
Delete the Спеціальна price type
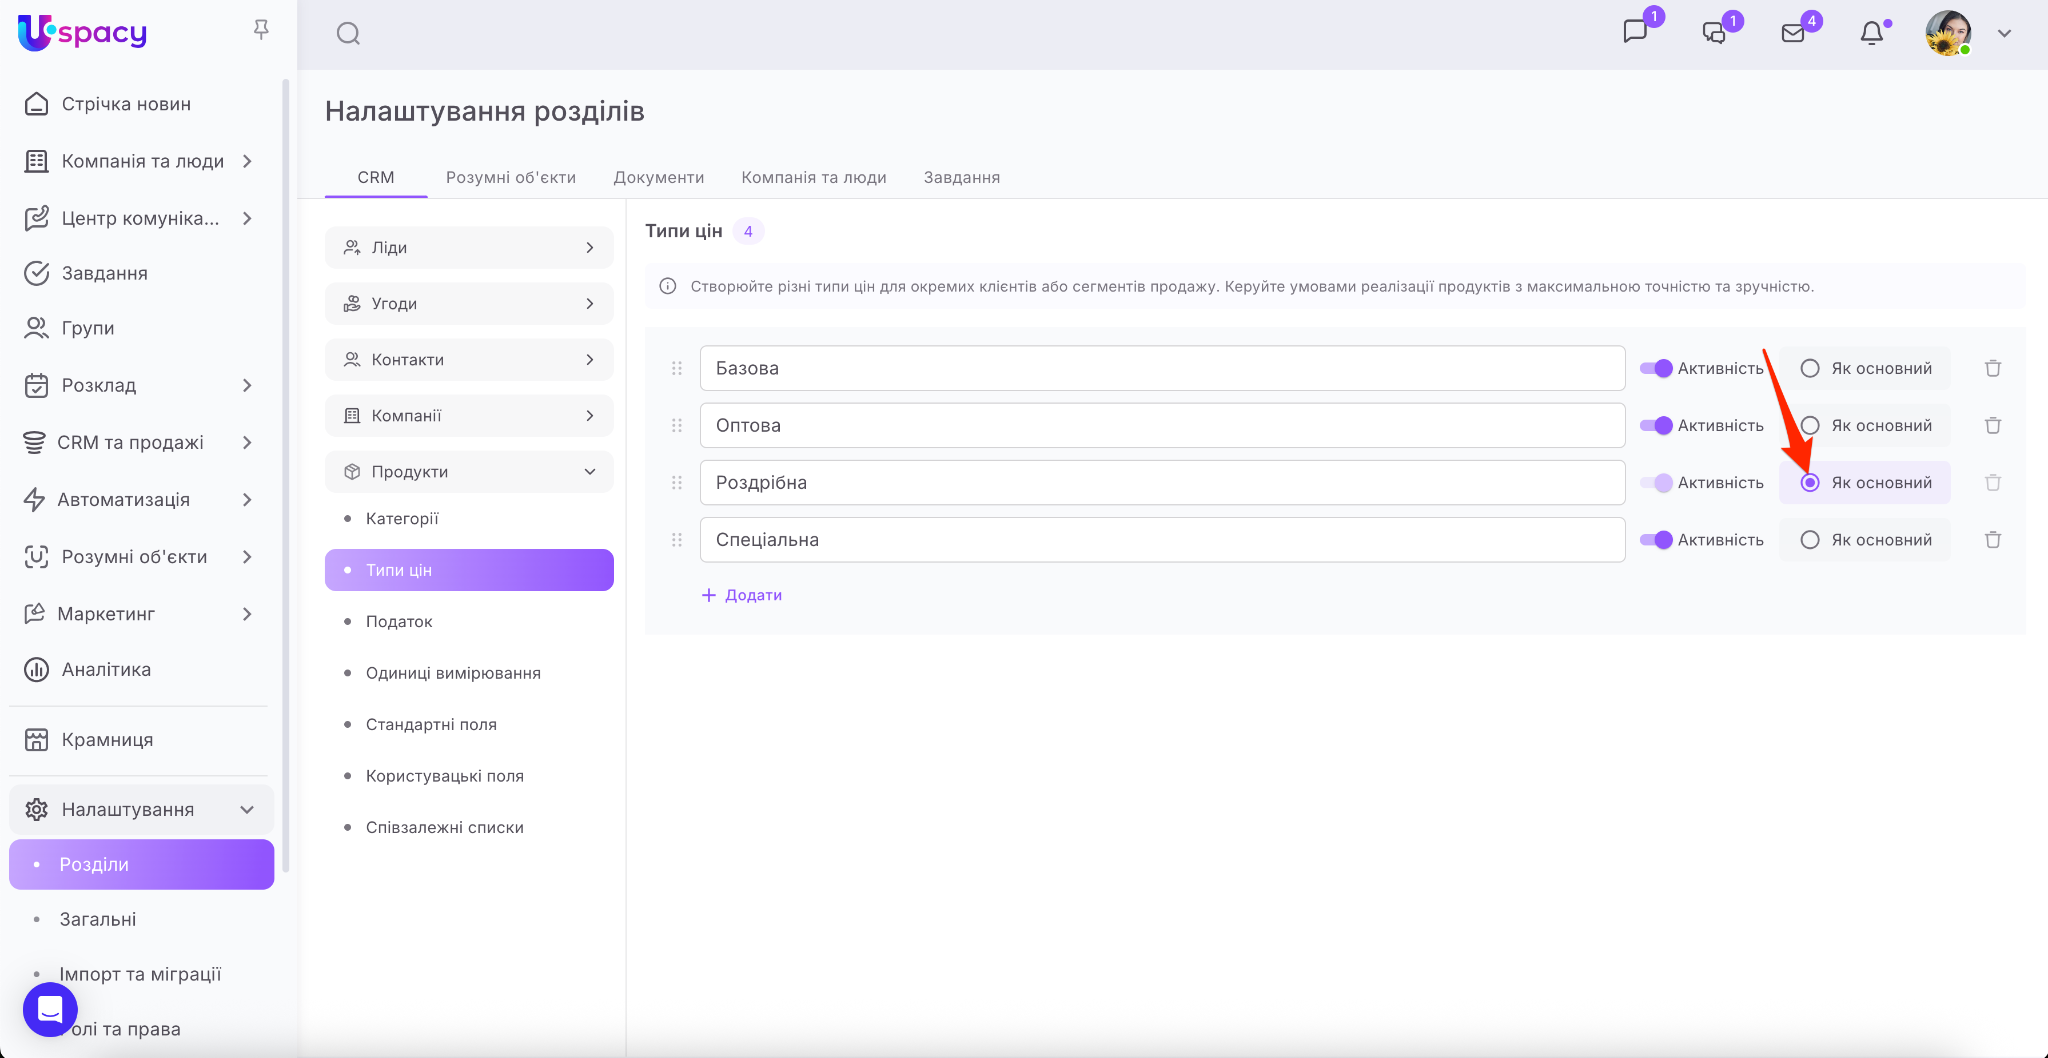click(x=1992, y=540)
